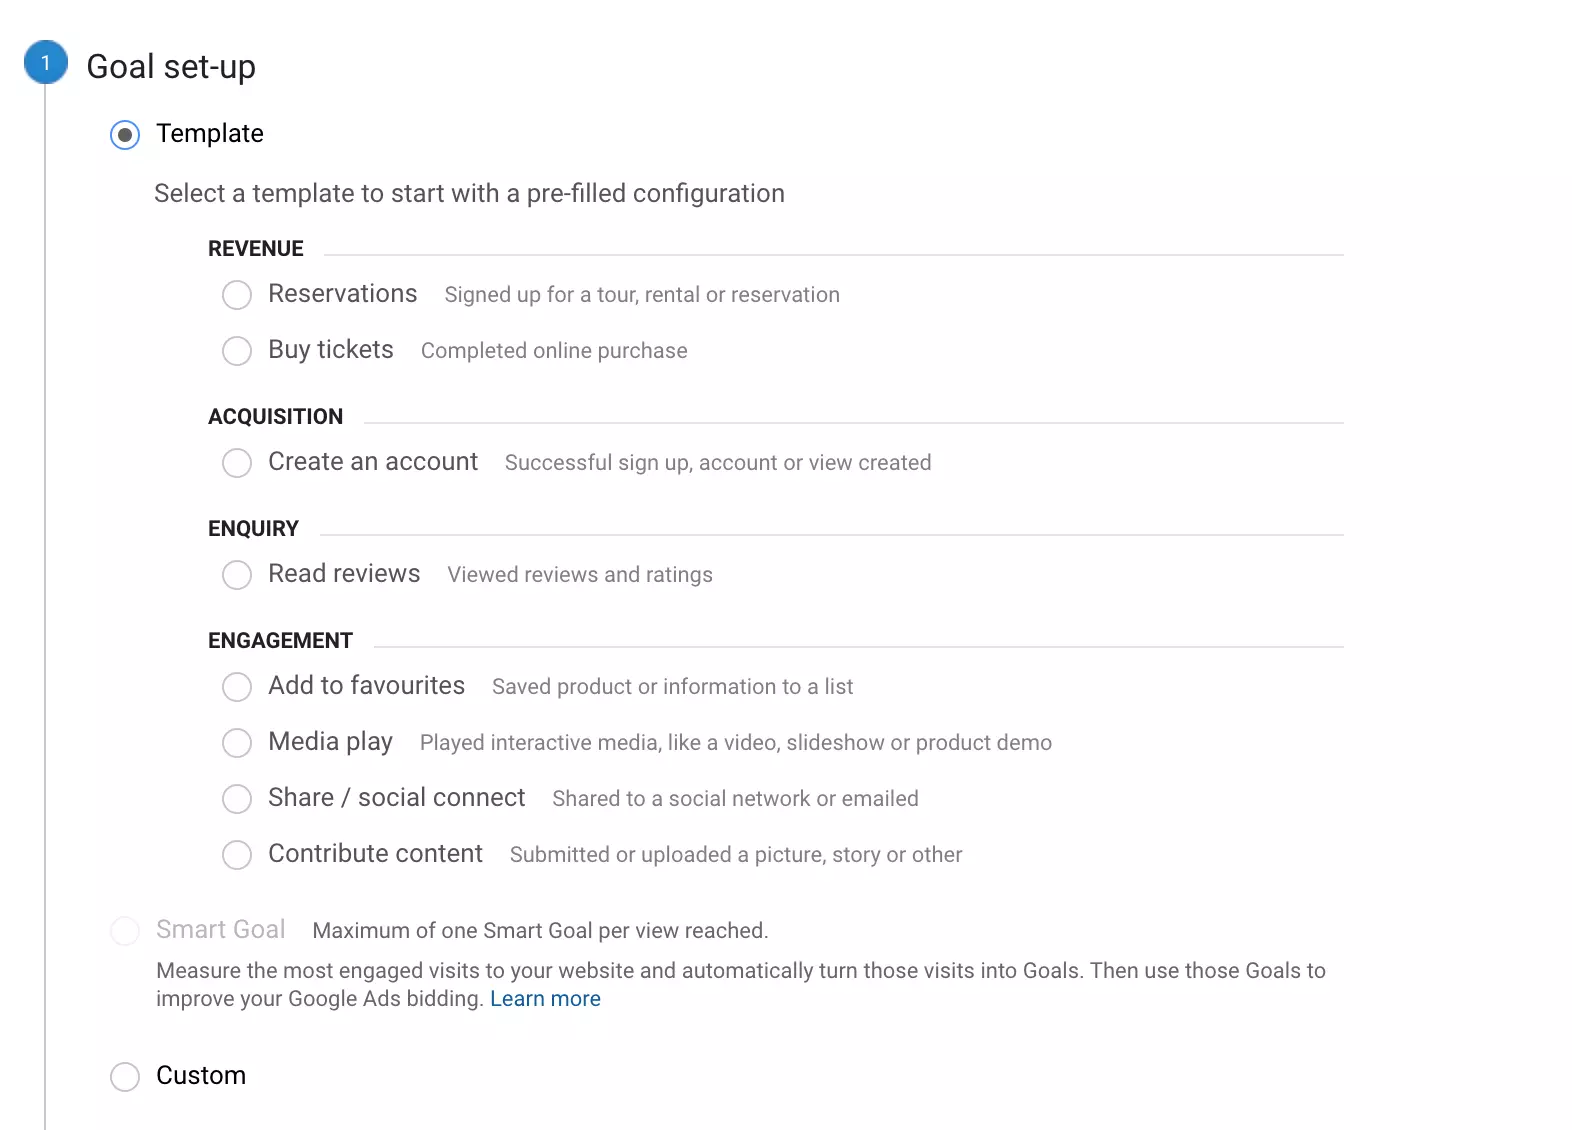
Task: Choose the Reservations template option
Action: coord(237,295)
